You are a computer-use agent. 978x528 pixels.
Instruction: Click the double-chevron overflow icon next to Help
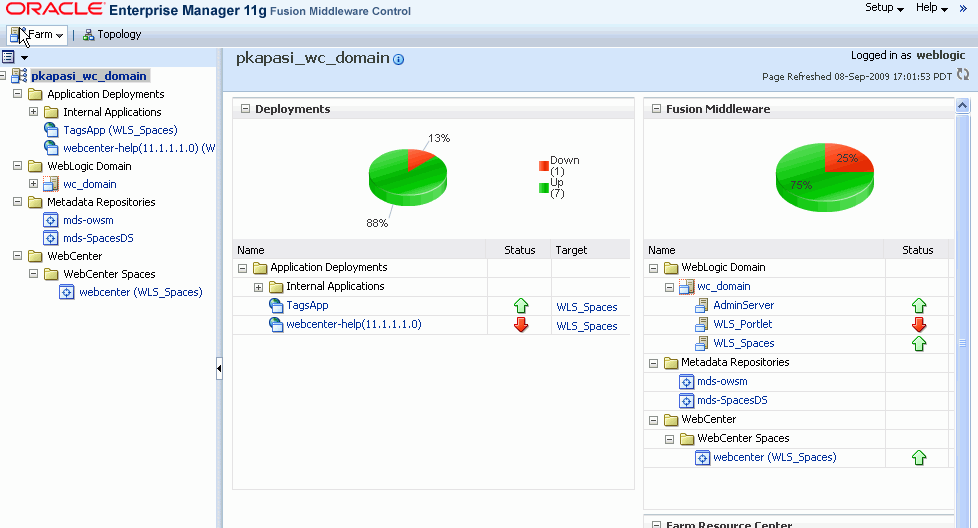[x=963, y=9]
